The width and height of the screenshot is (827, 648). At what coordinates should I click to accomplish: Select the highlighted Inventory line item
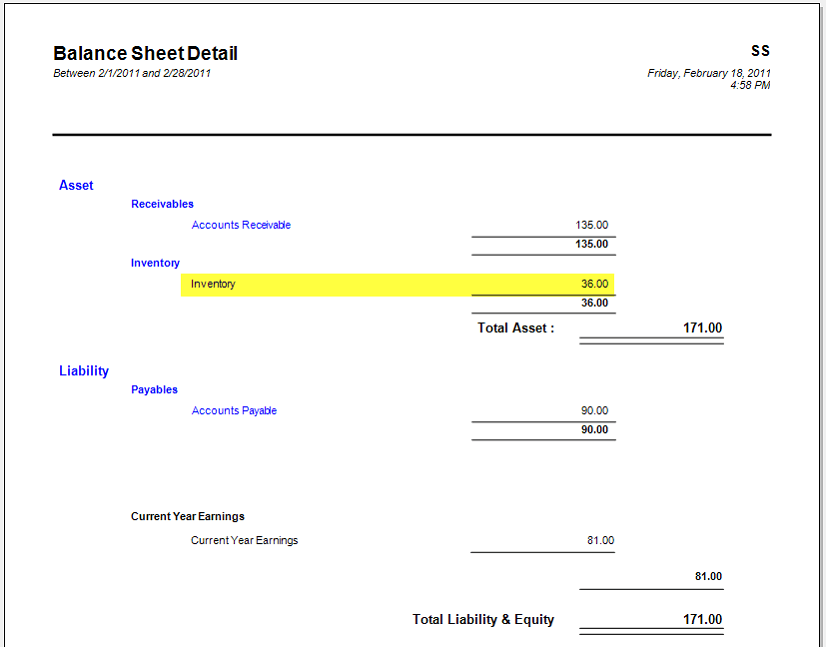point(213,284)
